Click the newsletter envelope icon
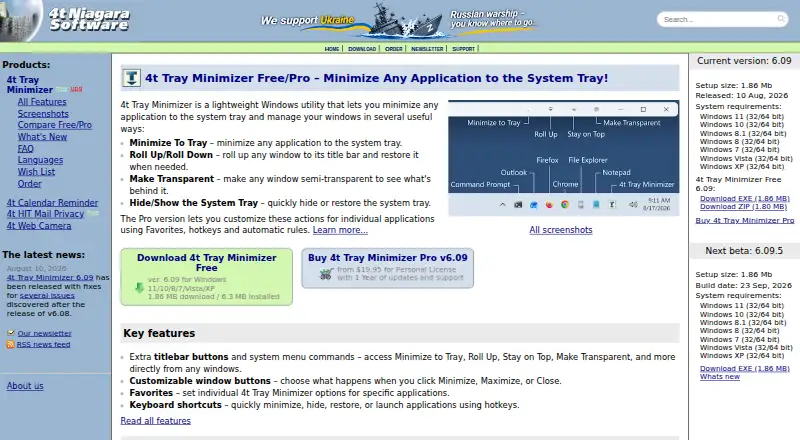This screenshot has width=800, height=440. pyautogui.click(x=11, y=333)
